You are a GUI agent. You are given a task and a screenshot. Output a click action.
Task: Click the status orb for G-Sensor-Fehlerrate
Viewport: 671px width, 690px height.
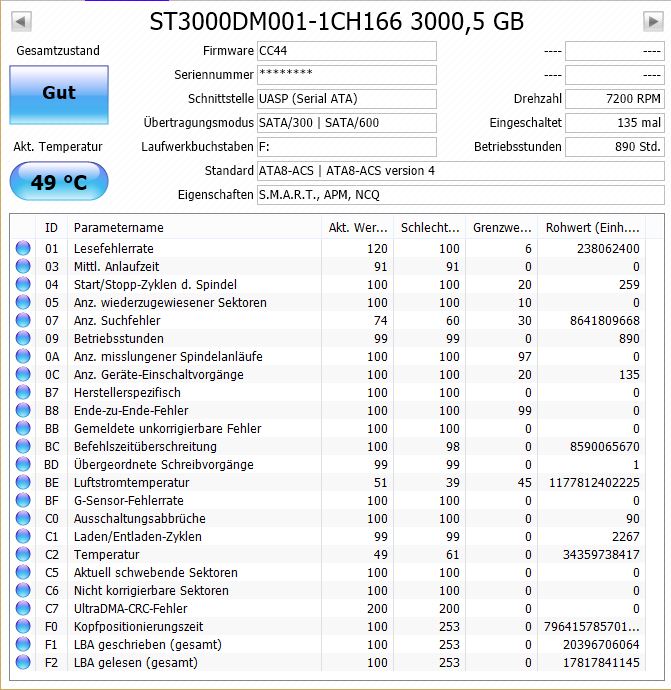pyautogui.click(x=23, y=500)
